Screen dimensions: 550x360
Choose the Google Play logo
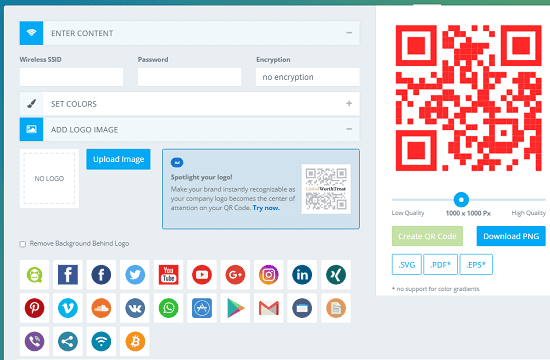tap(235, 308)
